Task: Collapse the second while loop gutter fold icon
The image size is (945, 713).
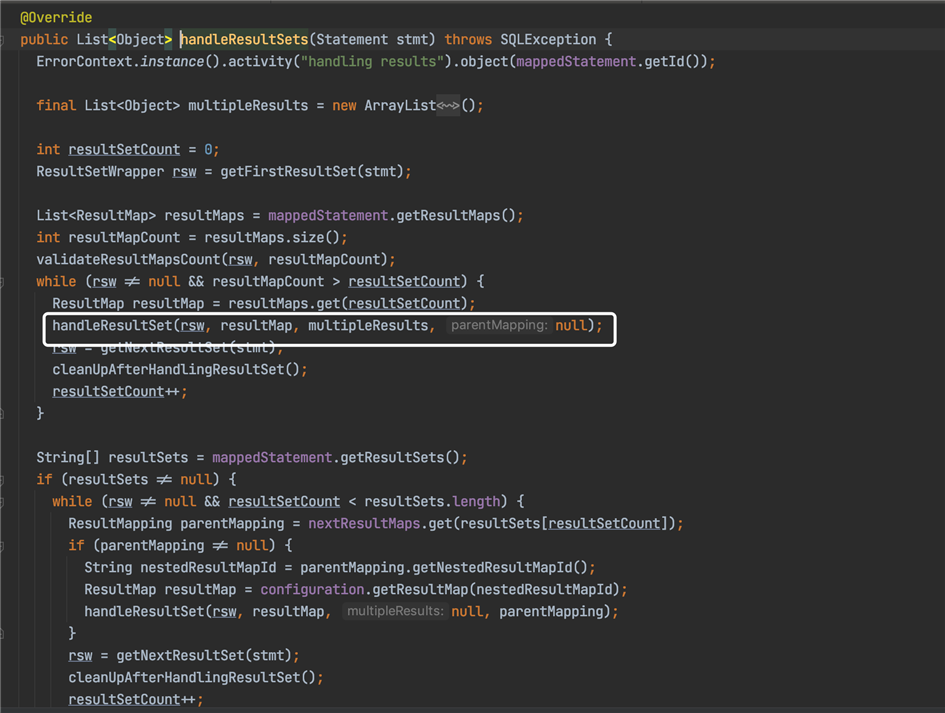Action: 2,502
